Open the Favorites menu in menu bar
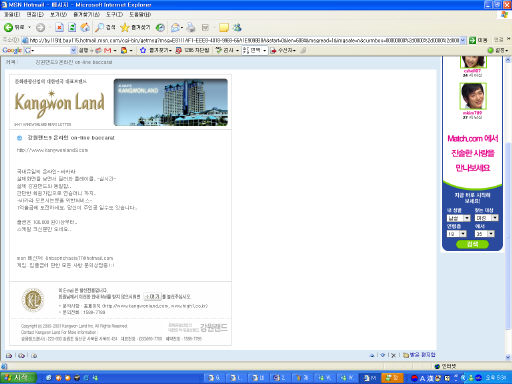 [86, 15]
